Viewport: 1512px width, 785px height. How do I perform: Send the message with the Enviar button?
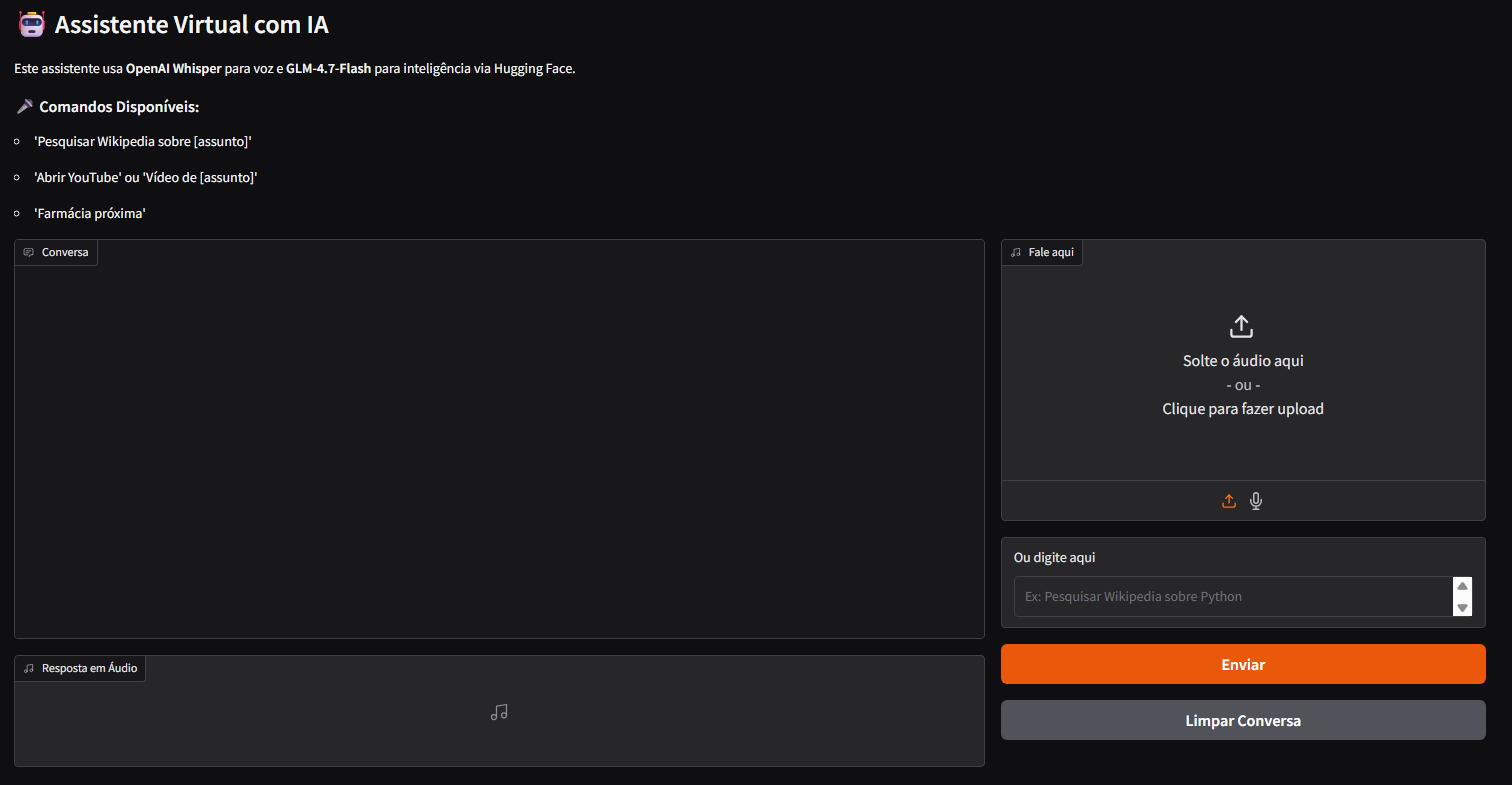1243,664
